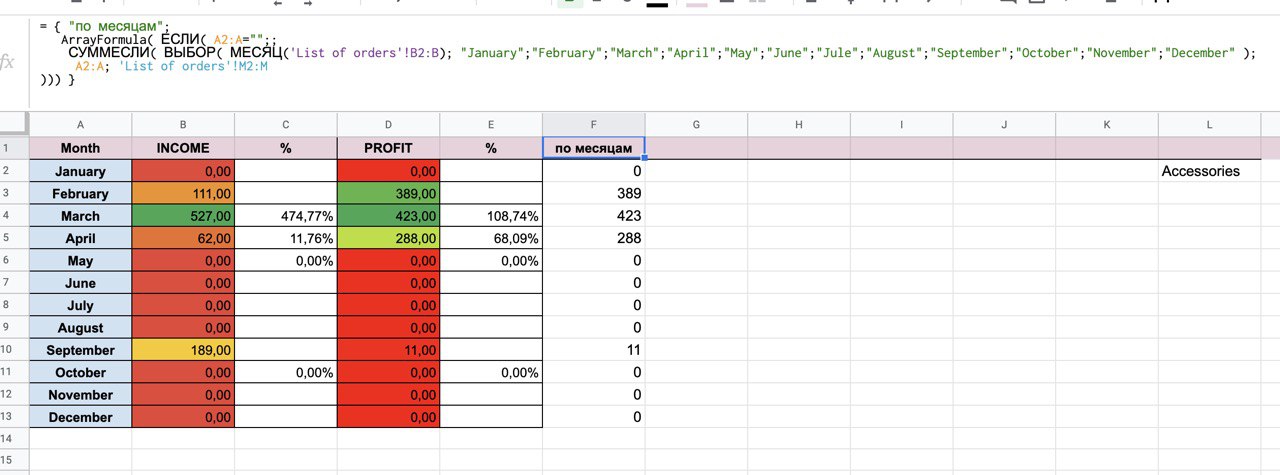Click into the formula bar text

coord(650,52)
